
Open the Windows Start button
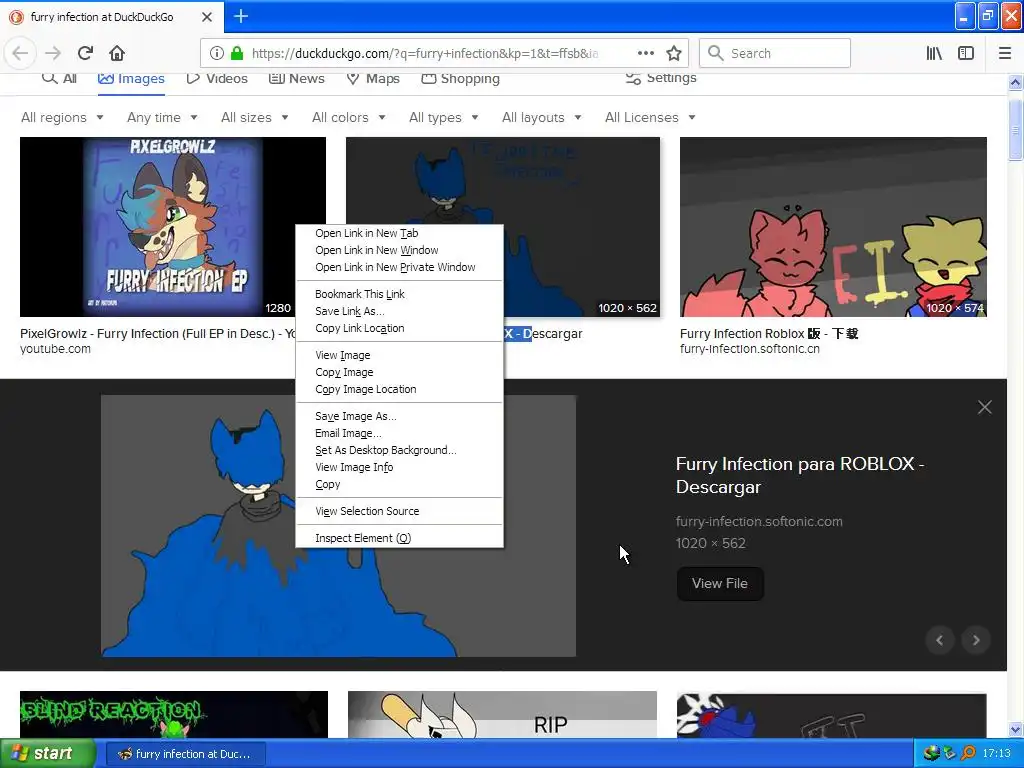coord(48,753)
